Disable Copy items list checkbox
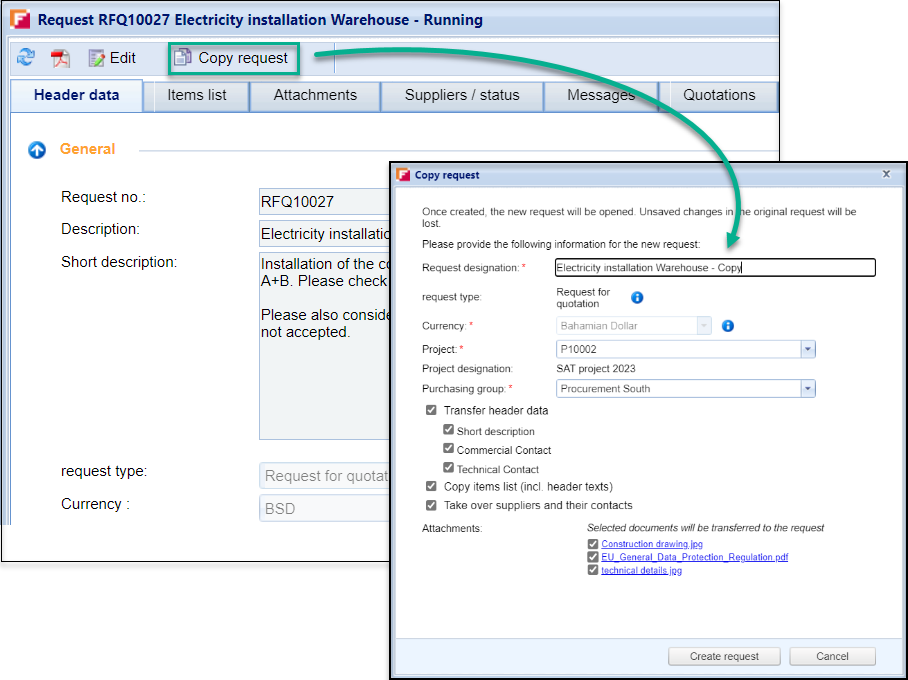The height and width of the screenshot is (680, 908). pos(431,486)
